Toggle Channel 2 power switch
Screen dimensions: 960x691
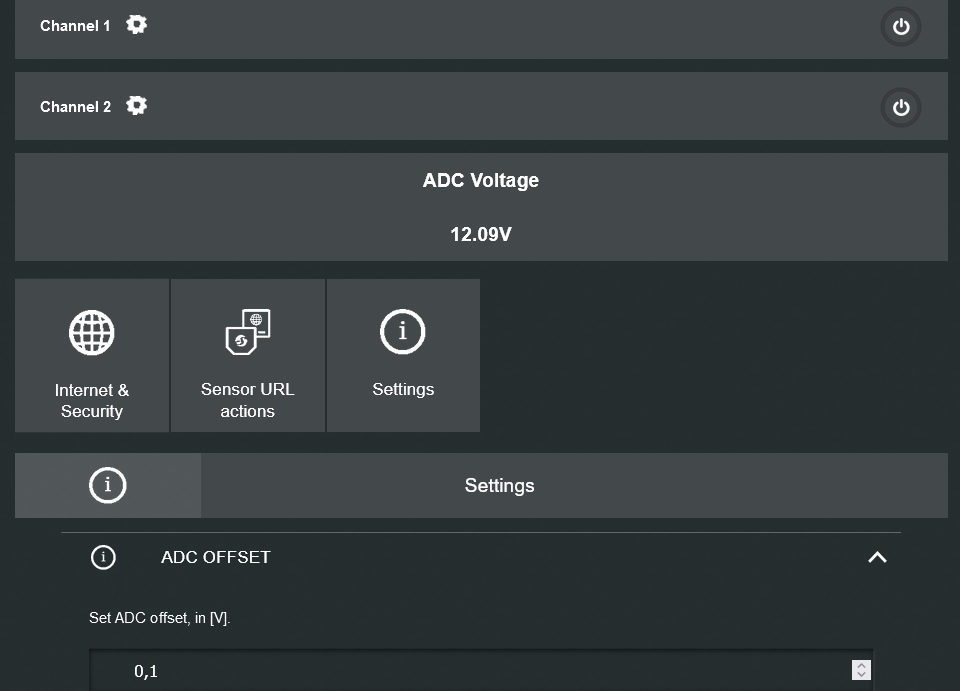click(901, 107)
